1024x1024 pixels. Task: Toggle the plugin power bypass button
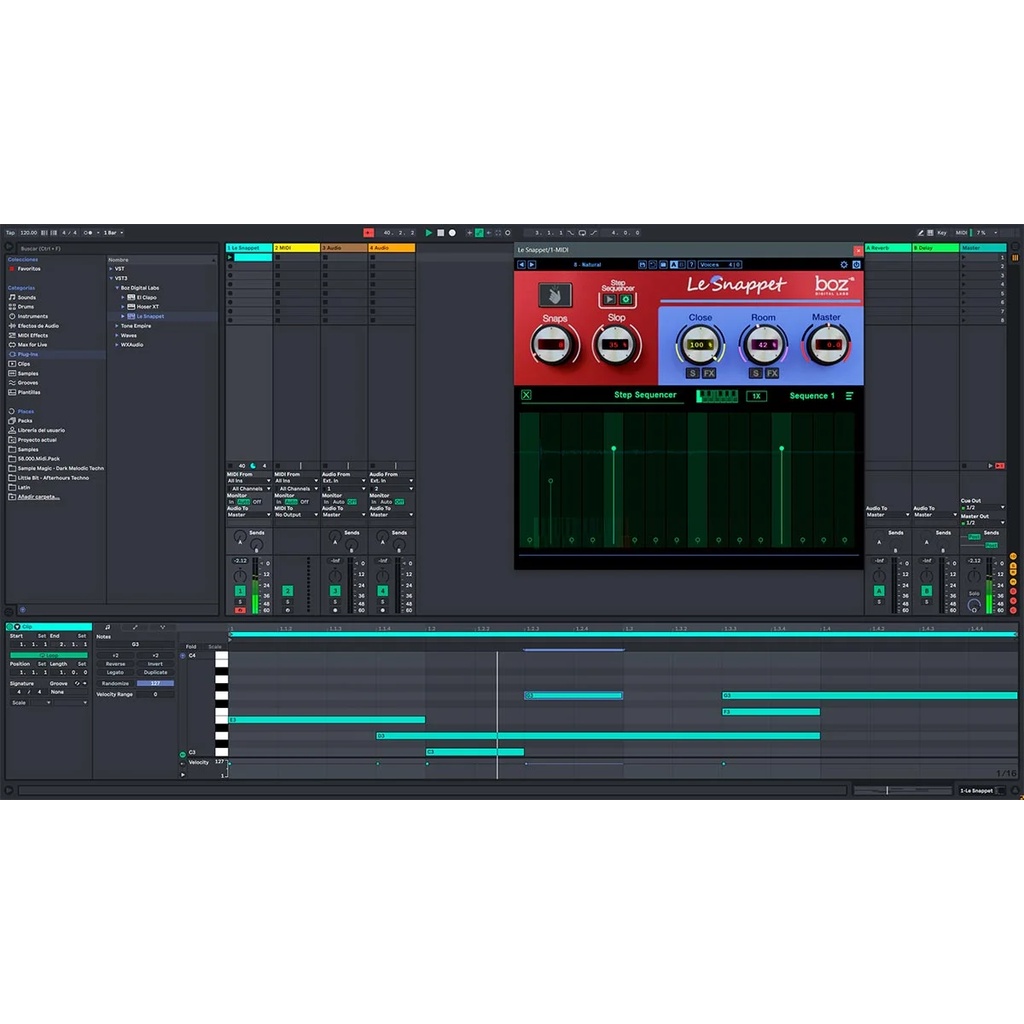856,265
